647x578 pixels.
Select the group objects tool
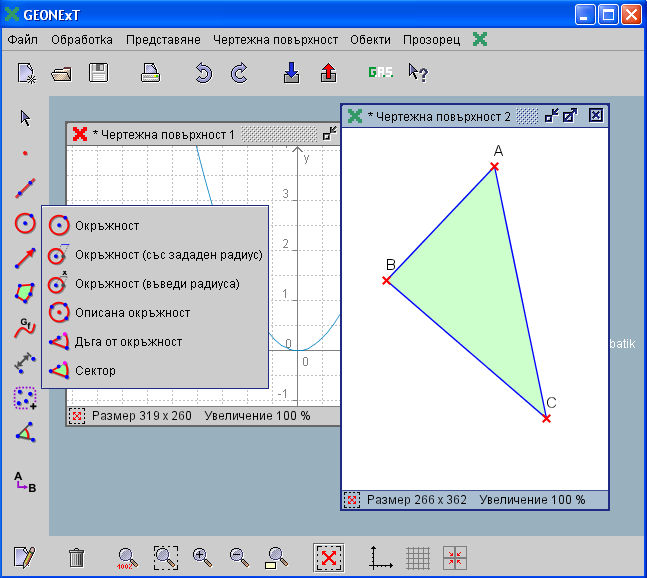(25, 398)
